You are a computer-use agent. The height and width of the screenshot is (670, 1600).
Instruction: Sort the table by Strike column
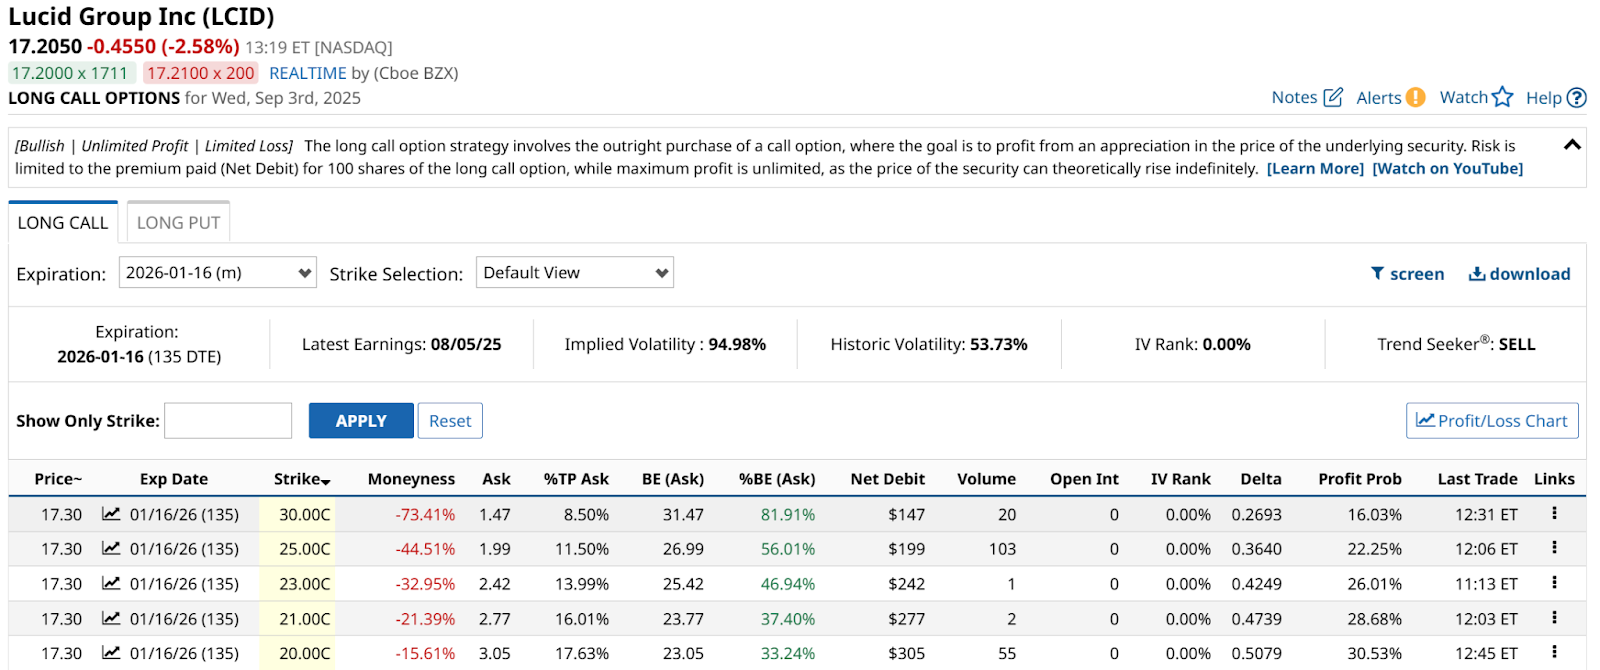(x=302, y=479)
